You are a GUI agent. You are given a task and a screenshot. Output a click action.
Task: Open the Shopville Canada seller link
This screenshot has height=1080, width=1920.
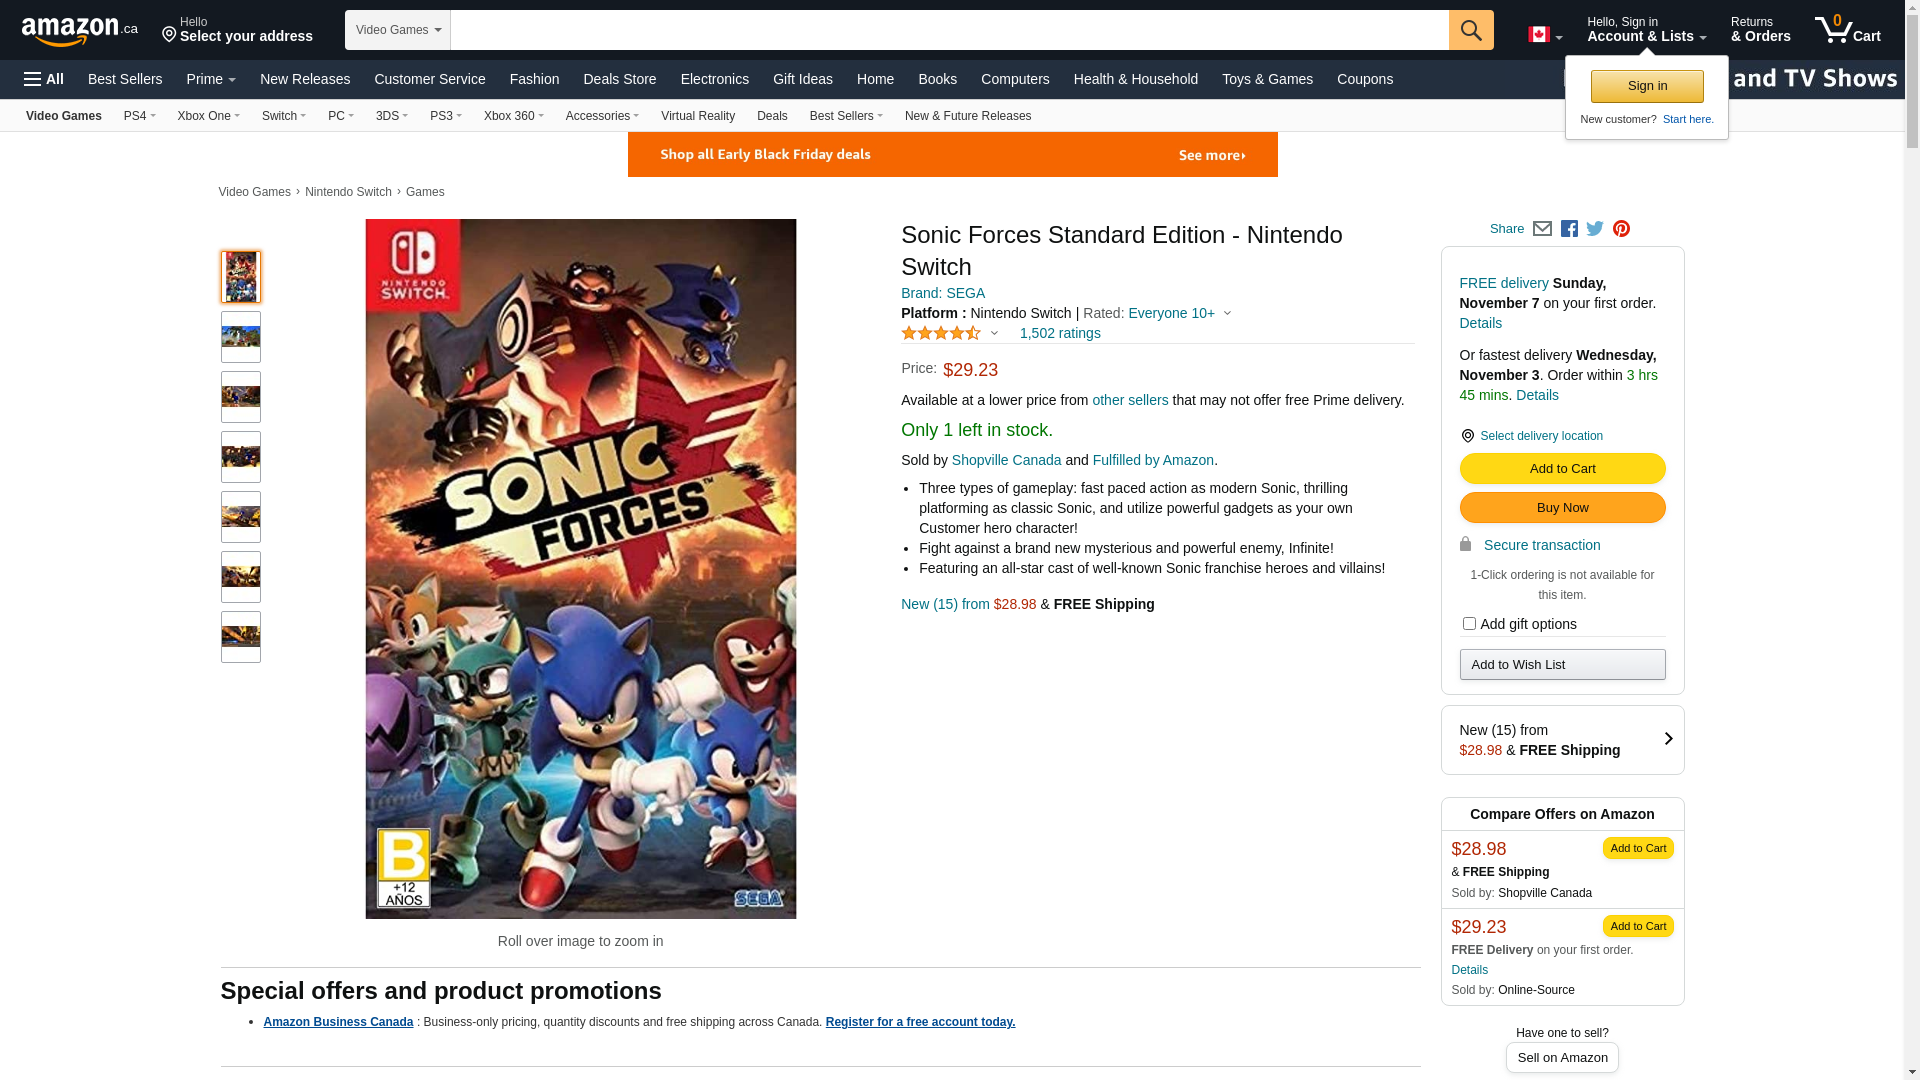click(1006, 460)
